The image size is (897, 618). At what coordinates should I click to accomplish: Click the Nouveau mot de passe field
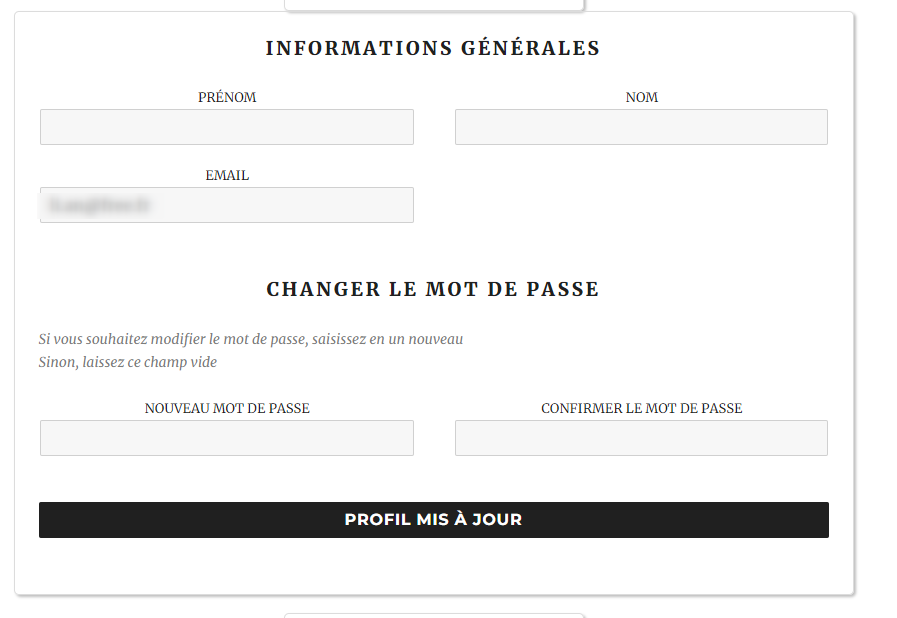tap(227, 438)
